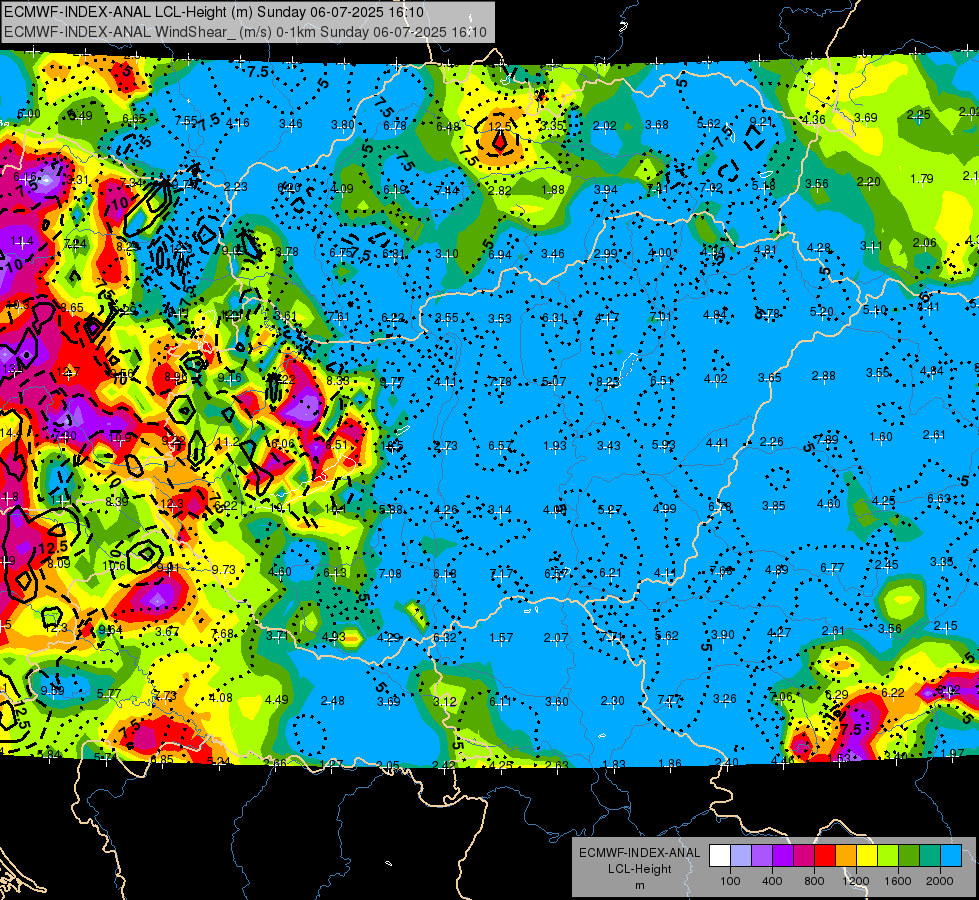Image resolution: width=979 pixels, height=900 pixels.
Task: Click the 1600 label on the legend scale
Action: pyautogui.click(x=897, y=881)
